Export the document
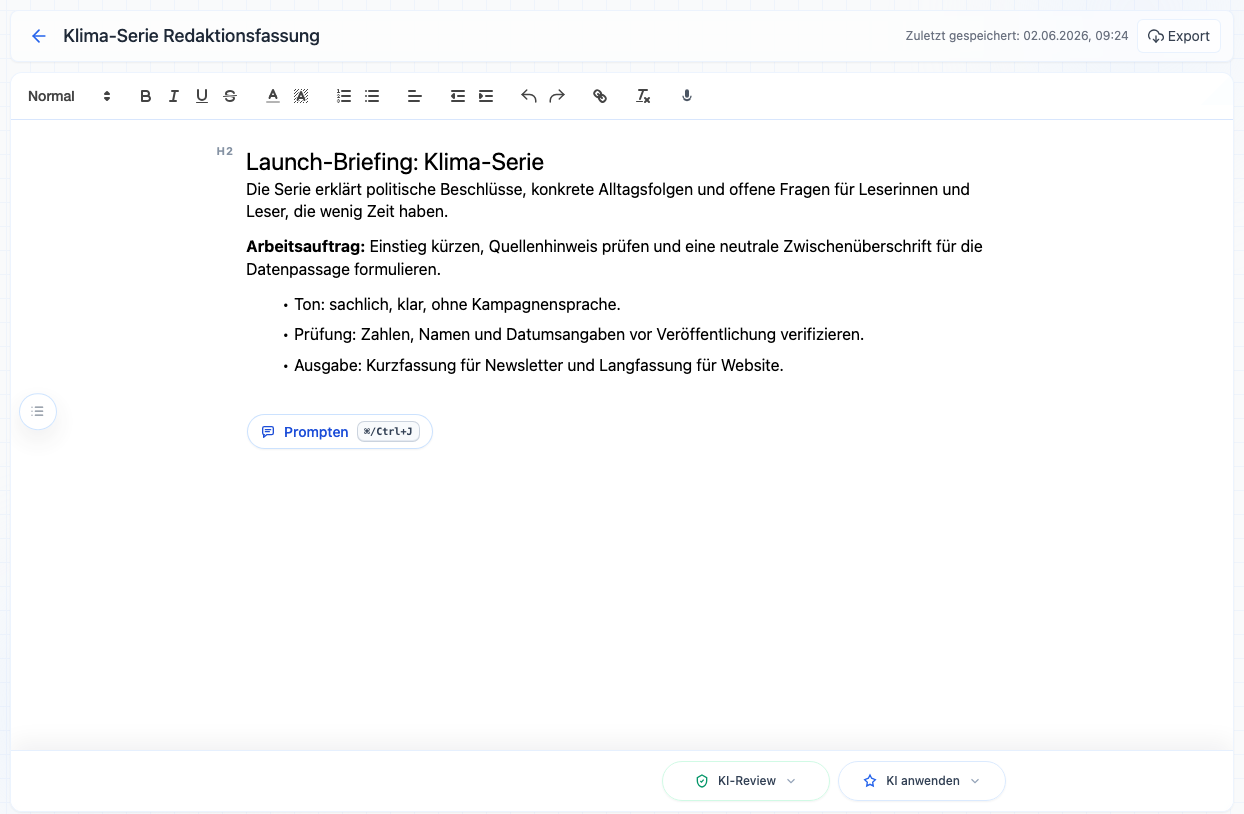The height and width of the screenshot is (814, 1244). point(1179,36)
